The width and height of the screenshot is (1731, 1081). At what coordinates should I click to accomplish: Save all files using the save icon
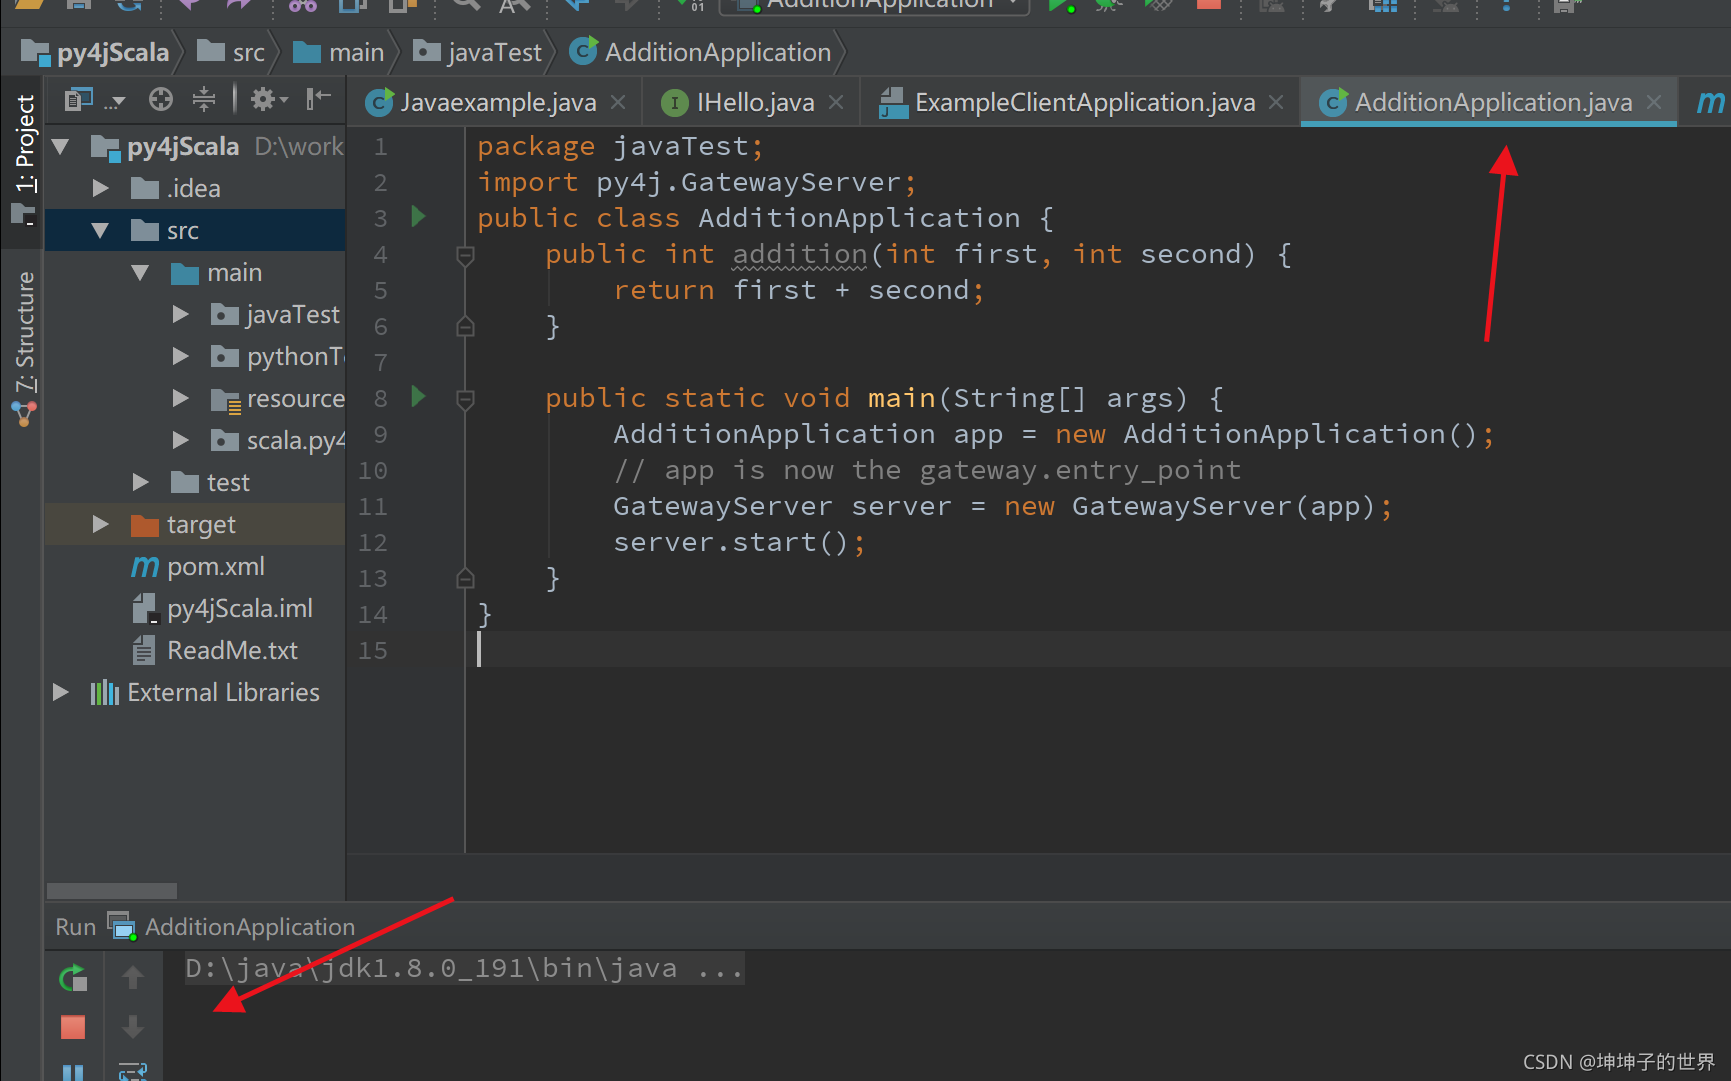(x=79, y=6)
